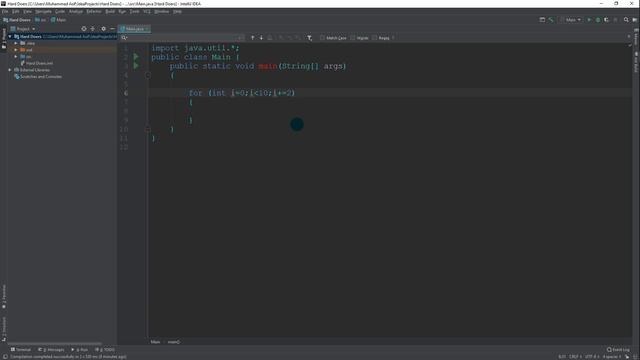Run with Coverage icon in toolbar
The image size is (640, 360).
coord(607,20)
